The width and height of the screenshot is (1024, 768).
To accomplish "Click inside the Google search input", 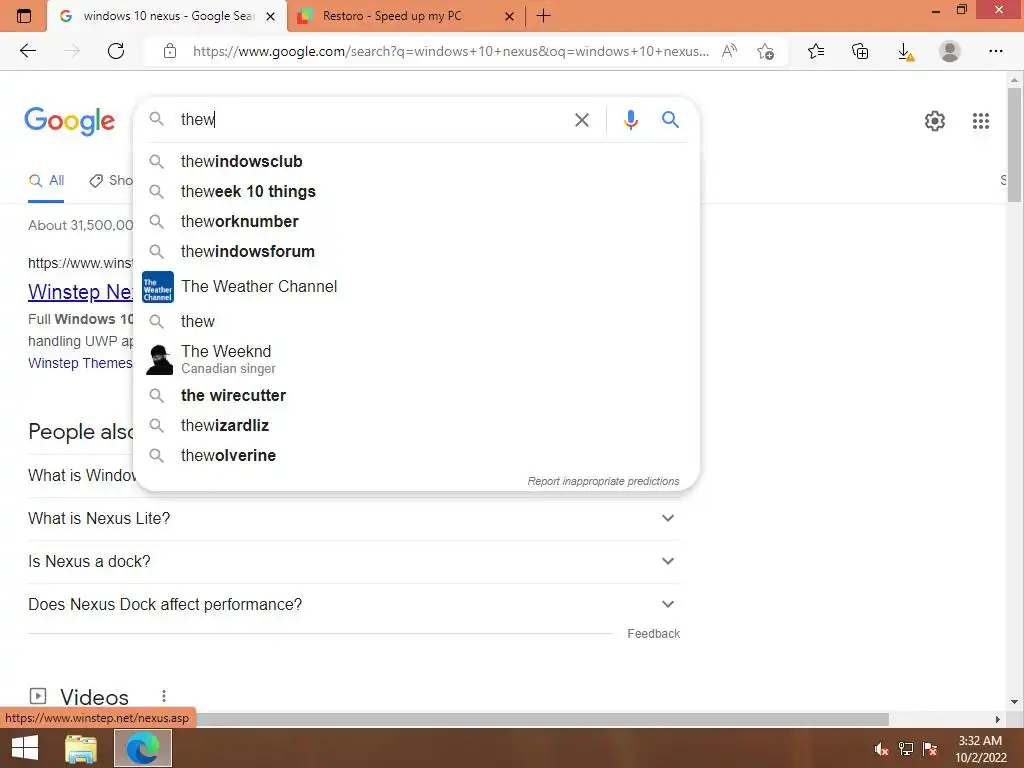I will 372,120.
